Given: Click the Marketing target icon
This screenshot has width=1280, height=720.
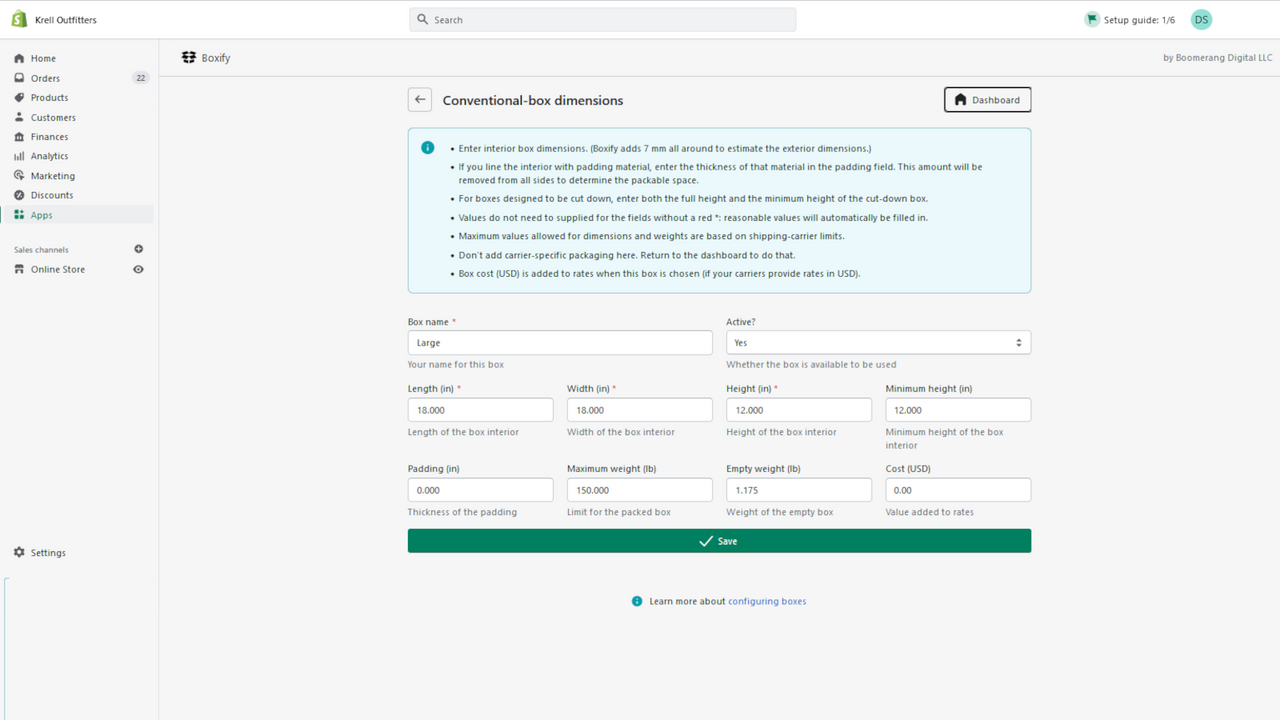Looking at the screenshot, I should (x=19, y=176).
